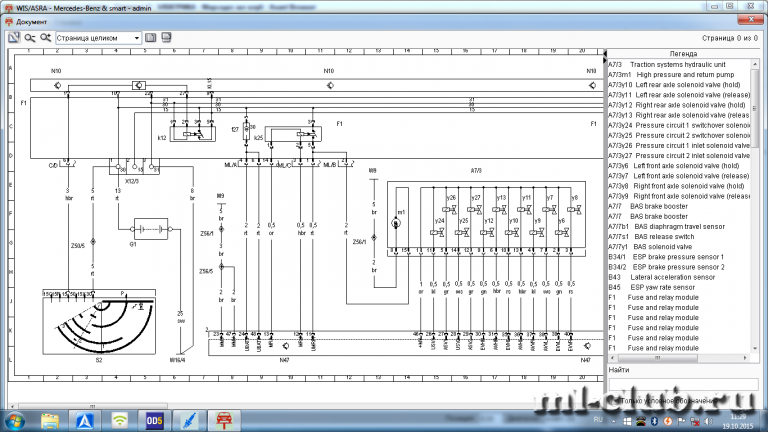Click the legend vertical scrollbar up arrow
The height and width of the screenshot is (432, 768).
click(754, 64)
